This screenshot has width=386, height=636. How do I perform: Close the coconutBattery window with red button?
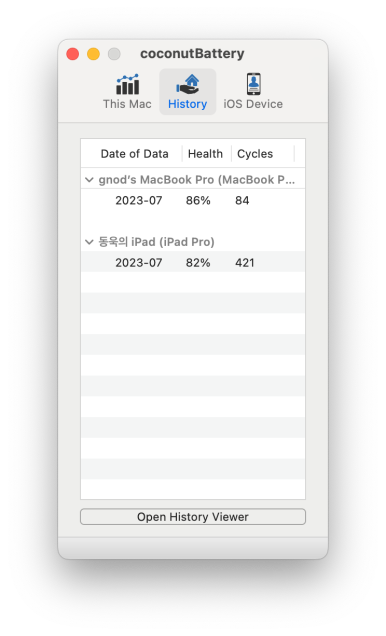click(73, 54)
